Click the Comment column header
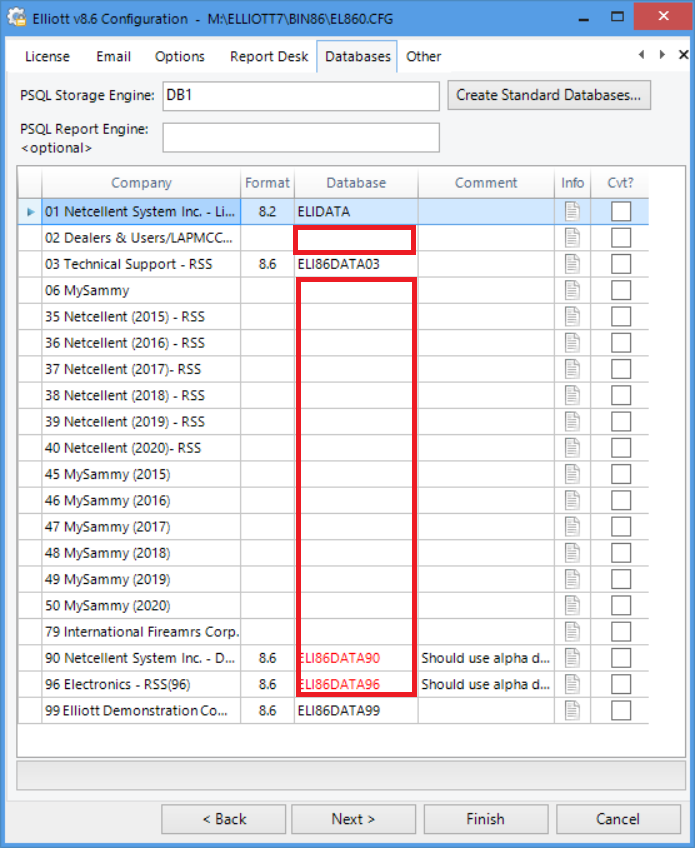695x848 pixels. pos(486,183)
